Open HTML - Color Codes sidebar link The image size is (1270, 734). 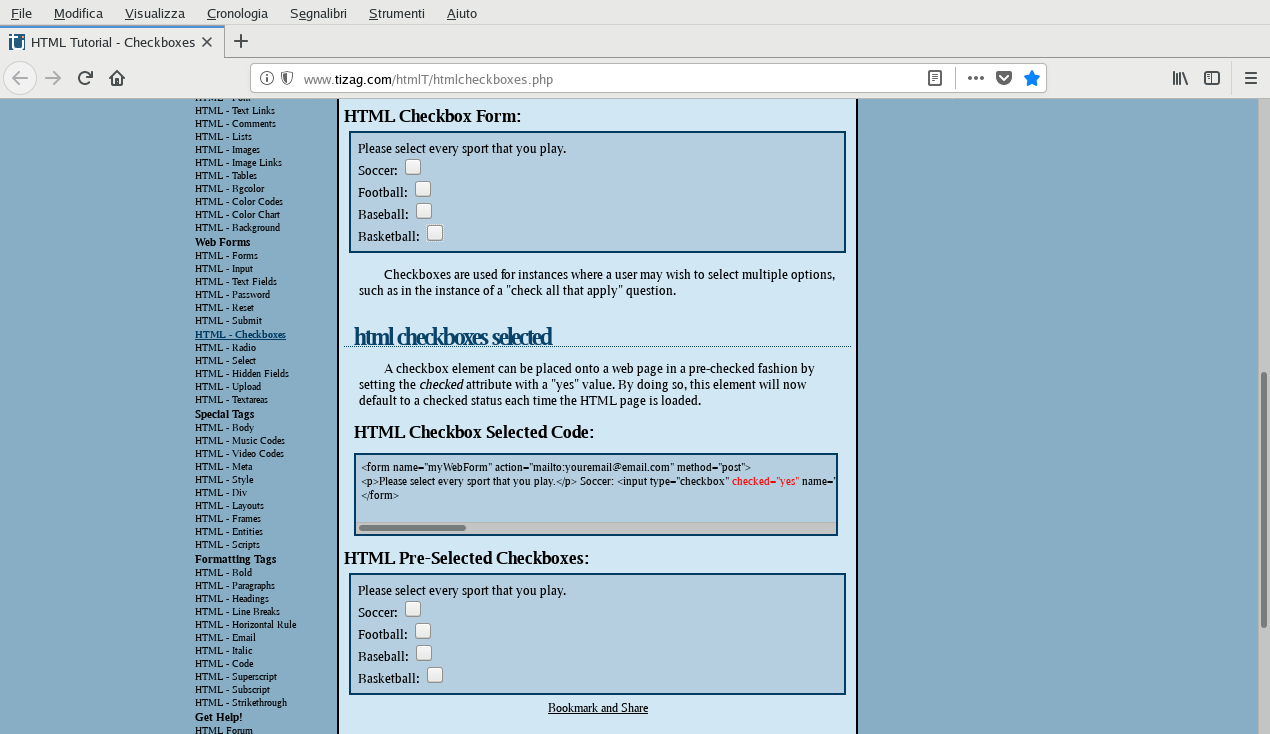239,201
